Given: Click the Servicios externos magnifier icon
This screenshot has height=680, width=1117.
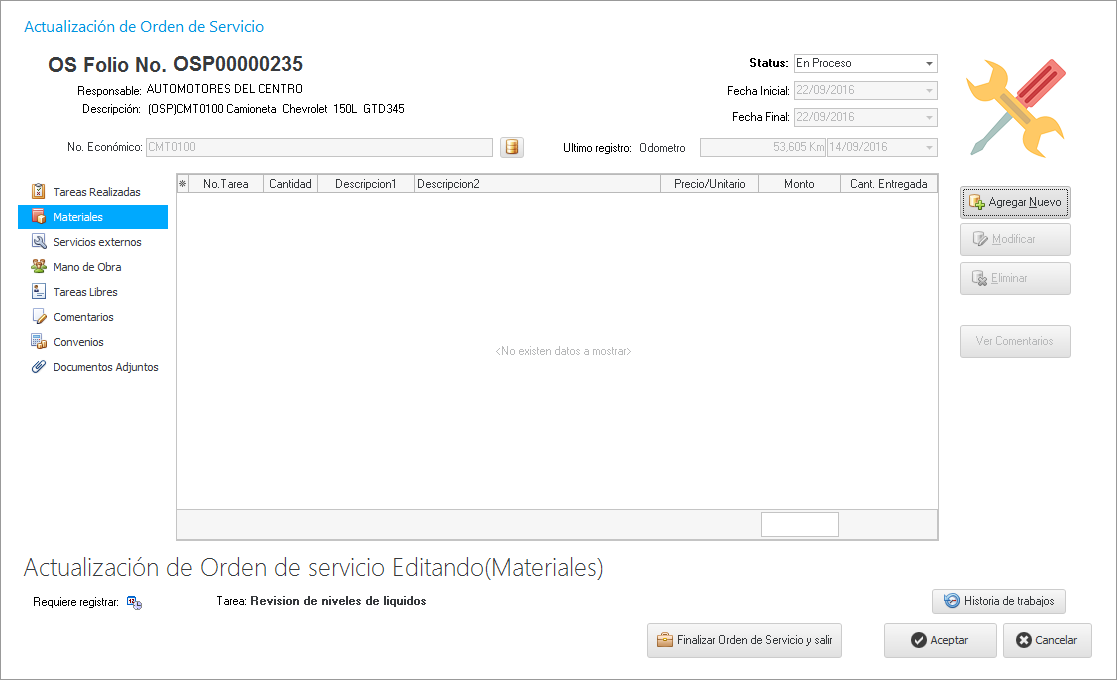Looking at the screenshot, I should 39,242.
